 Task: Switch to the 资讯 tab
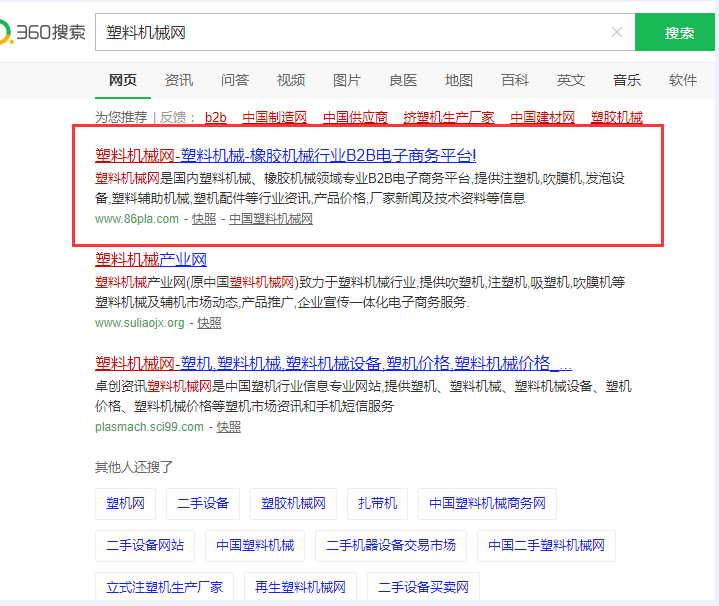coord(179,80)
